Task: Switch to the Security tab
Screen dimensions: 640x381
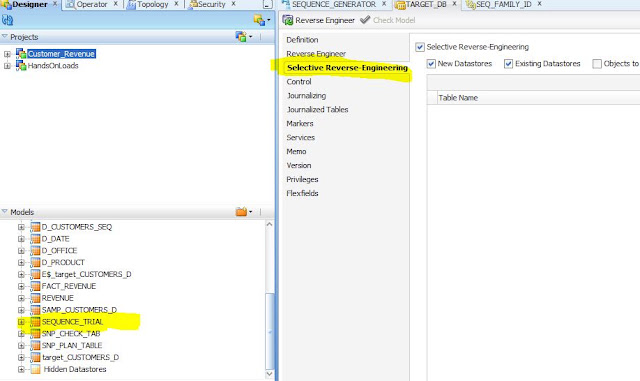Action: (x=211, y=4)
